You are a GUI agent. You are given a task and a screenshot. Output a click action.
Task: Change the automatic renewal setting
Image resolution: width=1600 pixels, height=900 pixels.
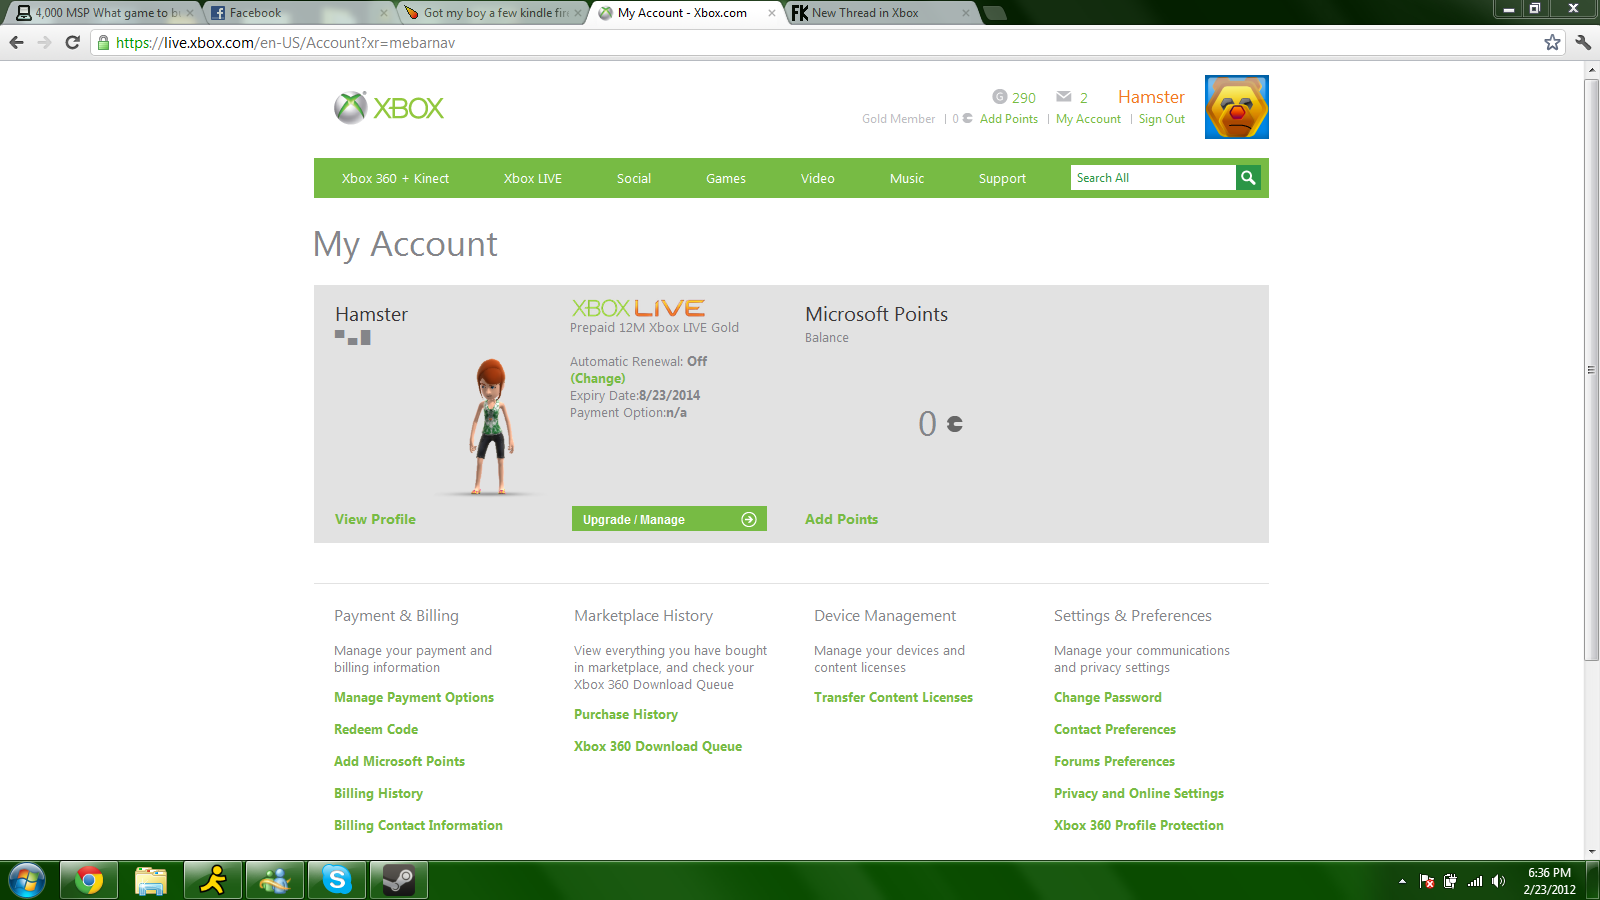[598, 378]
